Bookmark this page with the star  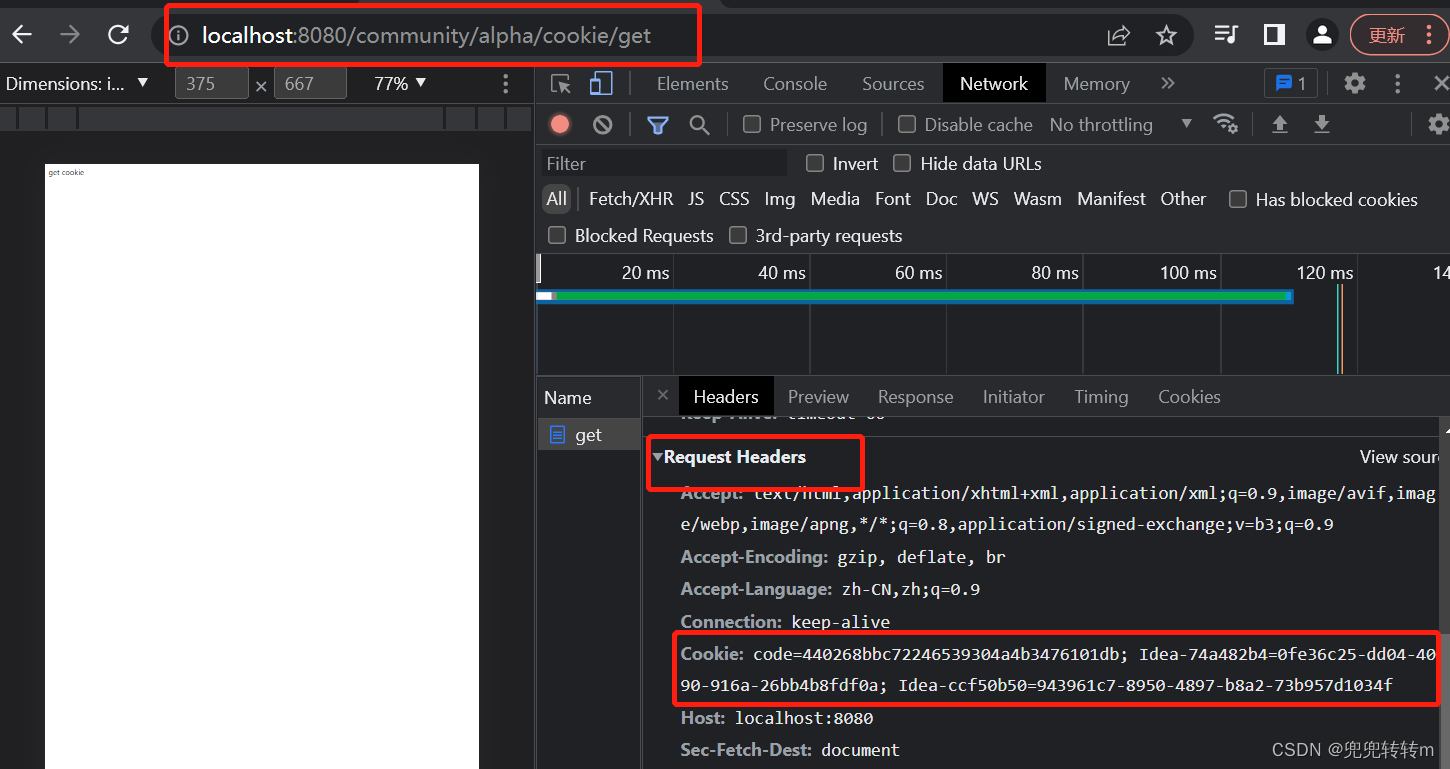coord(1166,36)
